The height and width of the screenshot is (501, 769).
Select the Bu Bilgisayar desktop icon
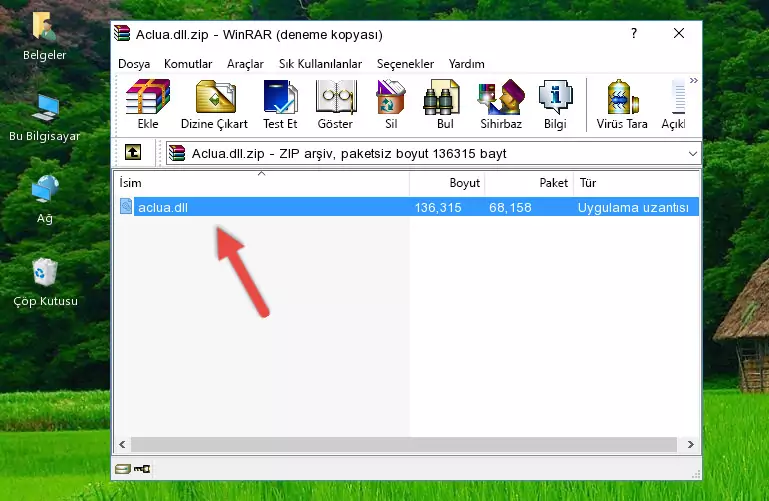coord(45,118)
